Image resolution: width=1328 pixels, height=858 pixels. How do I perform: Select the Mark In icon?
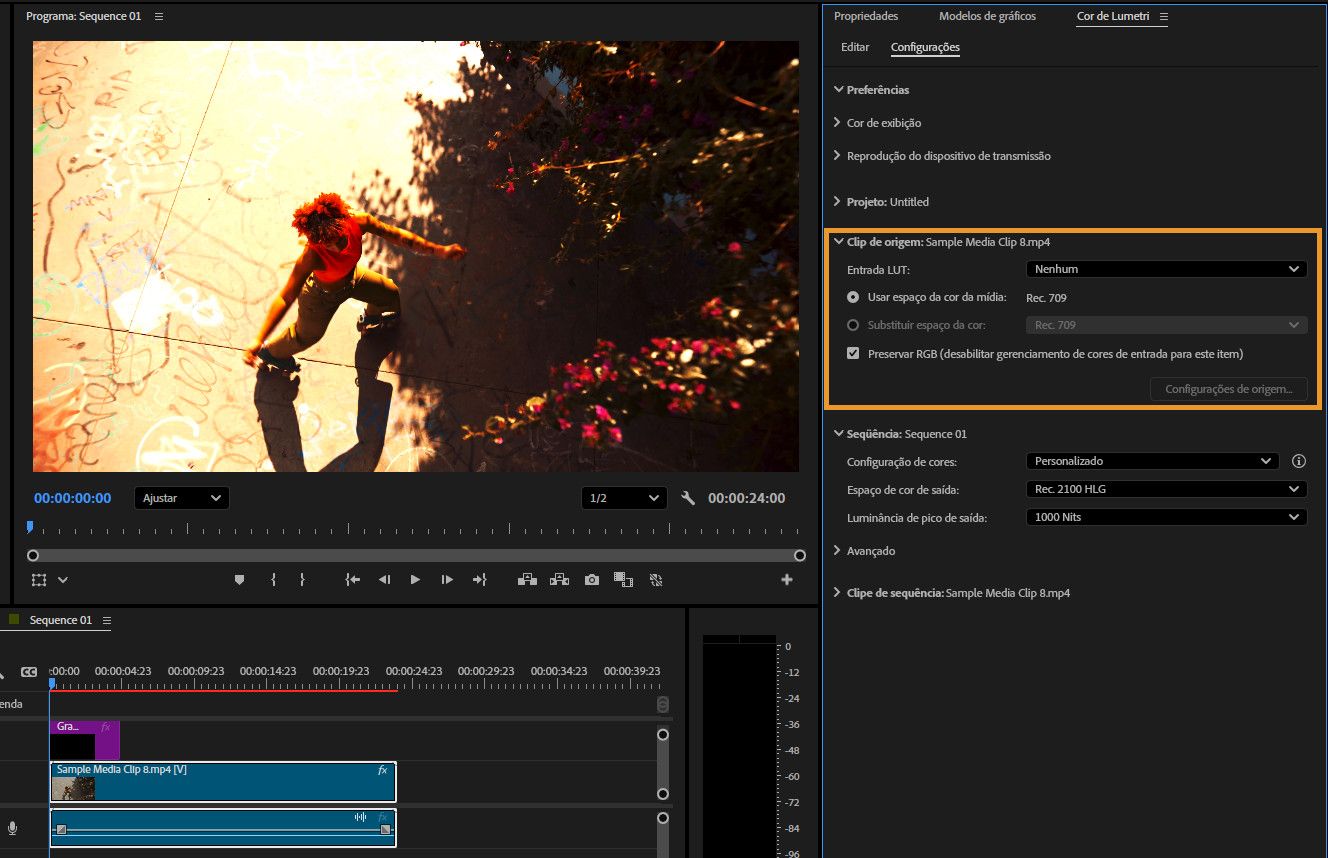272,579
